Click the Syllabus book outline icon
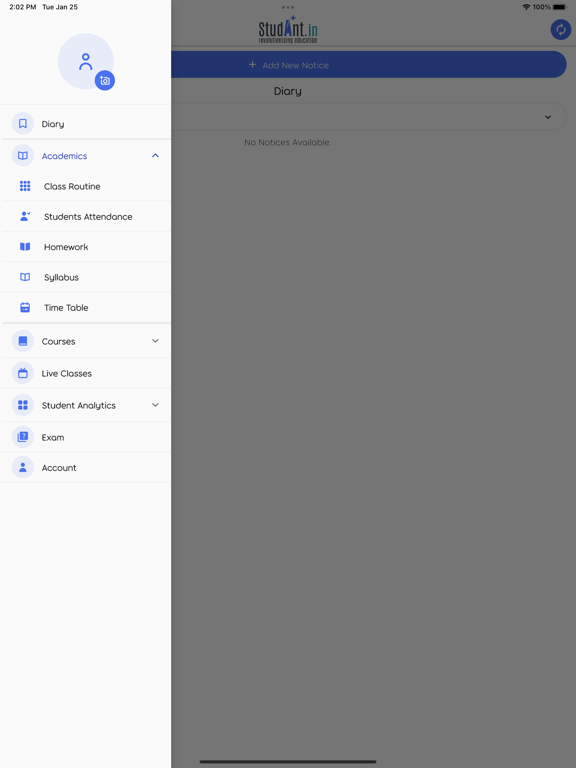 point(25,277)
